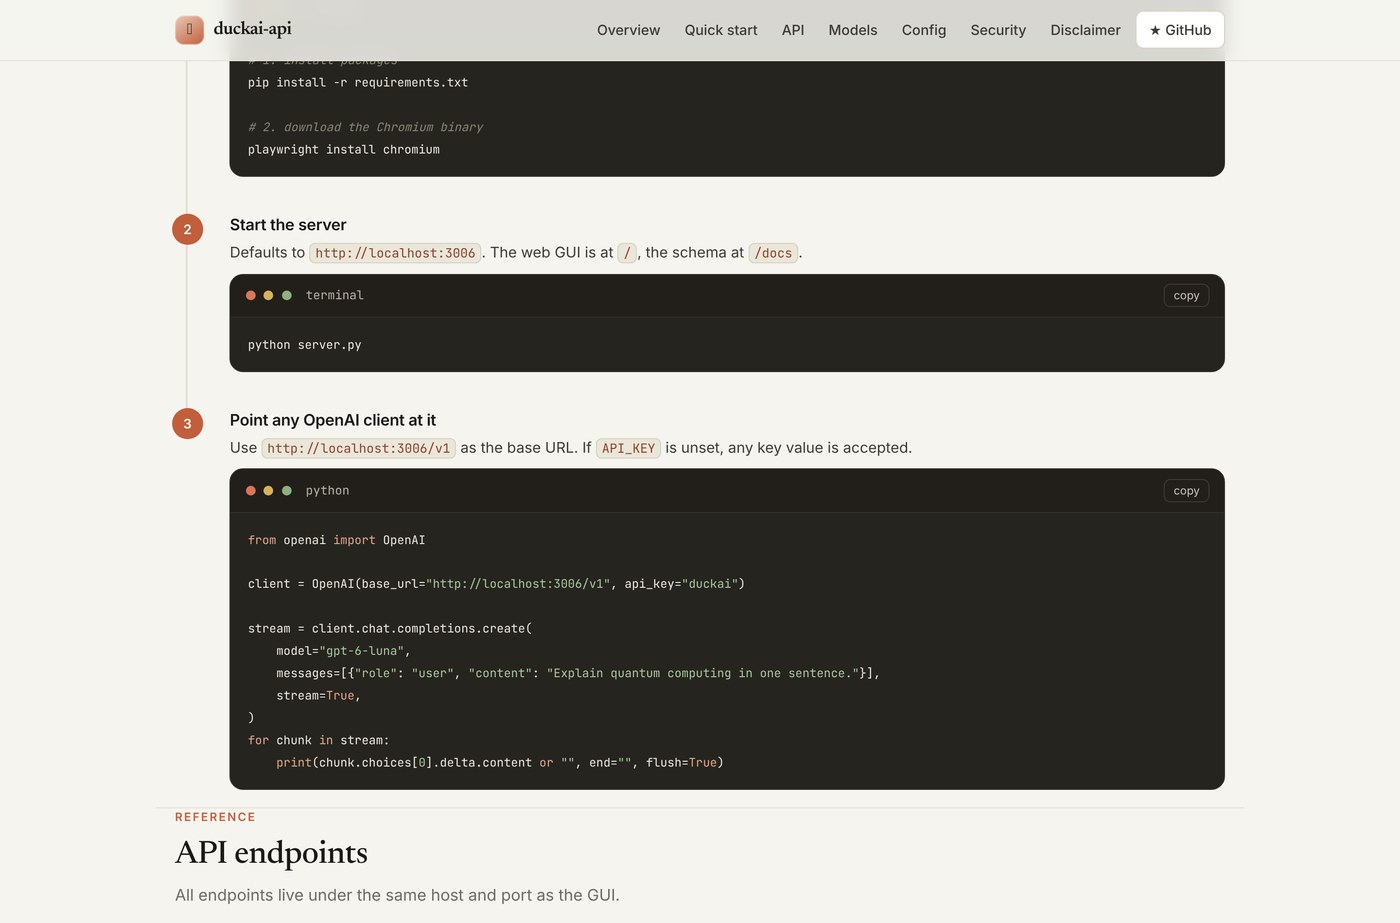This screenshot has height=923, width=1400.
Task: Open the duckai-api home title link
Action: pyautogui.click(x=252, y=29)
